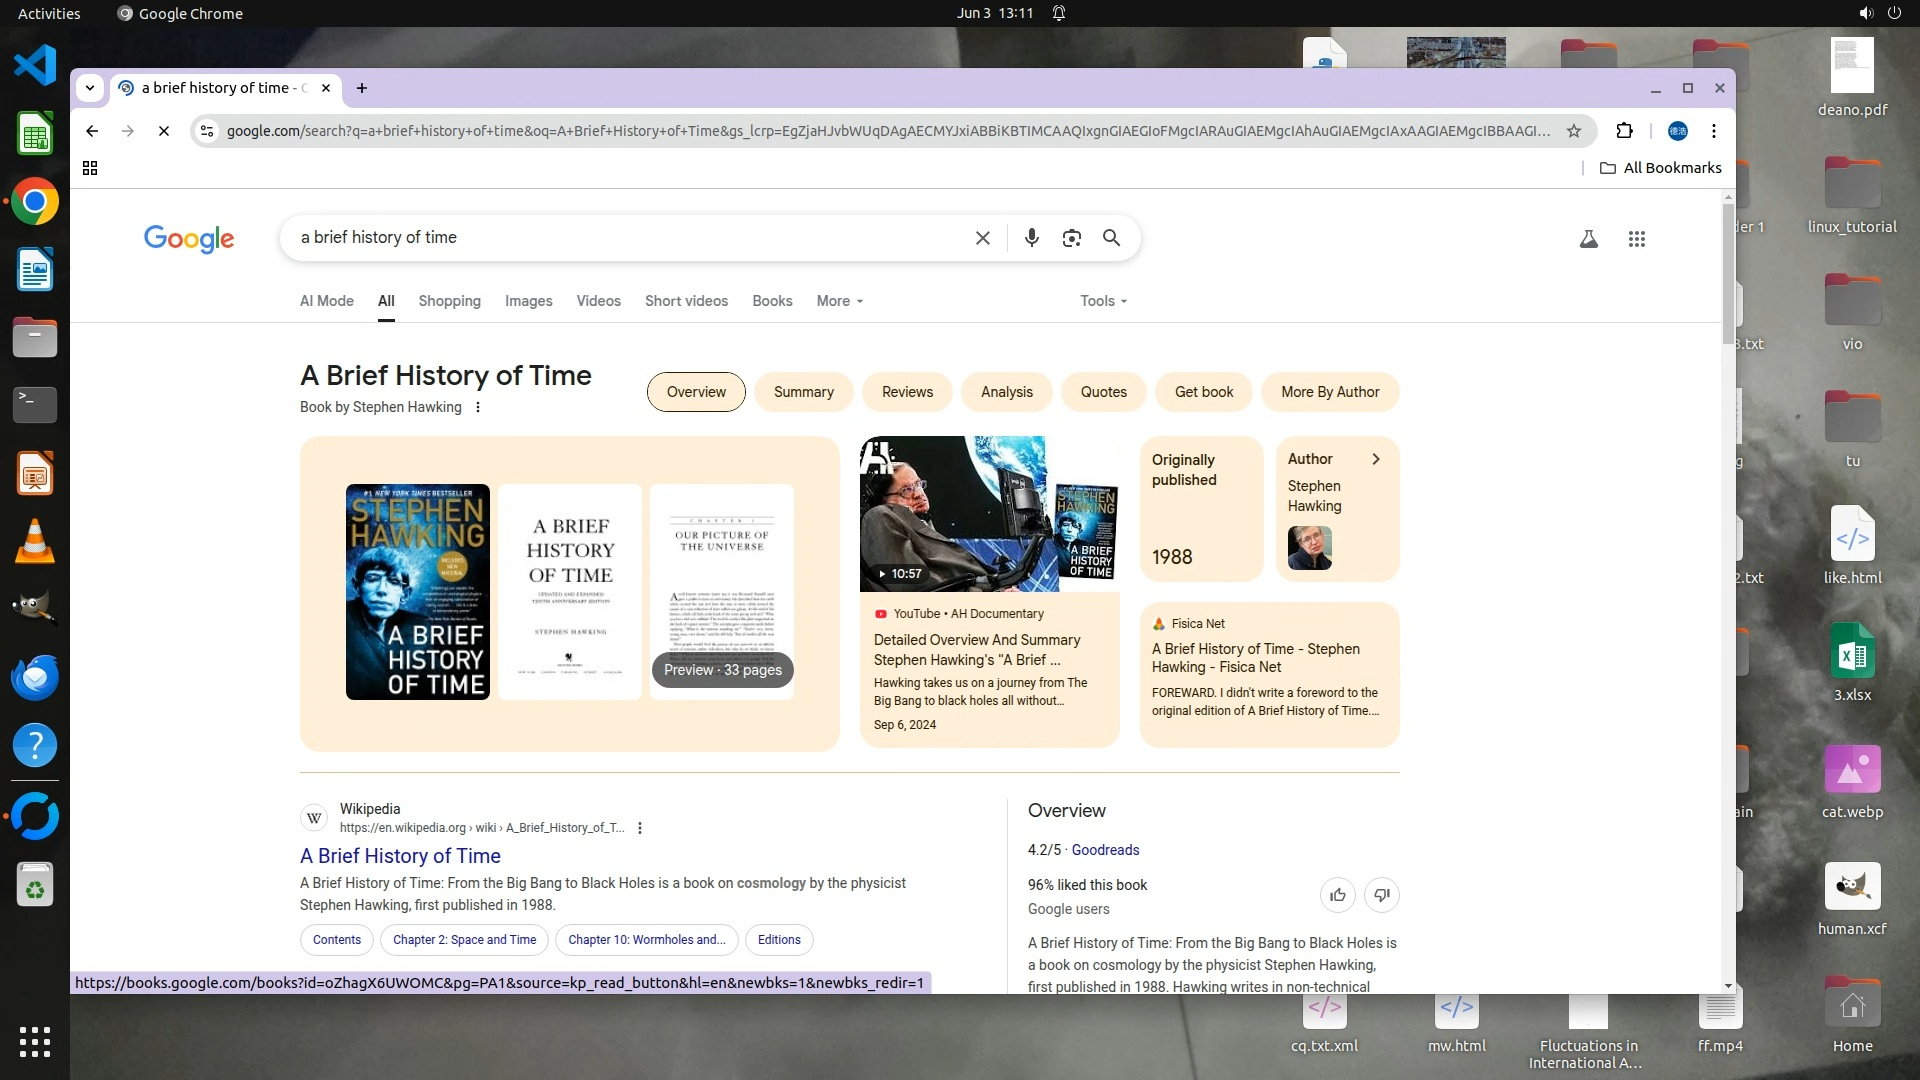Viewport: 1920px width, 1080px height.
Task: Open the Google apps grid icon
Action: point(1636,239)
